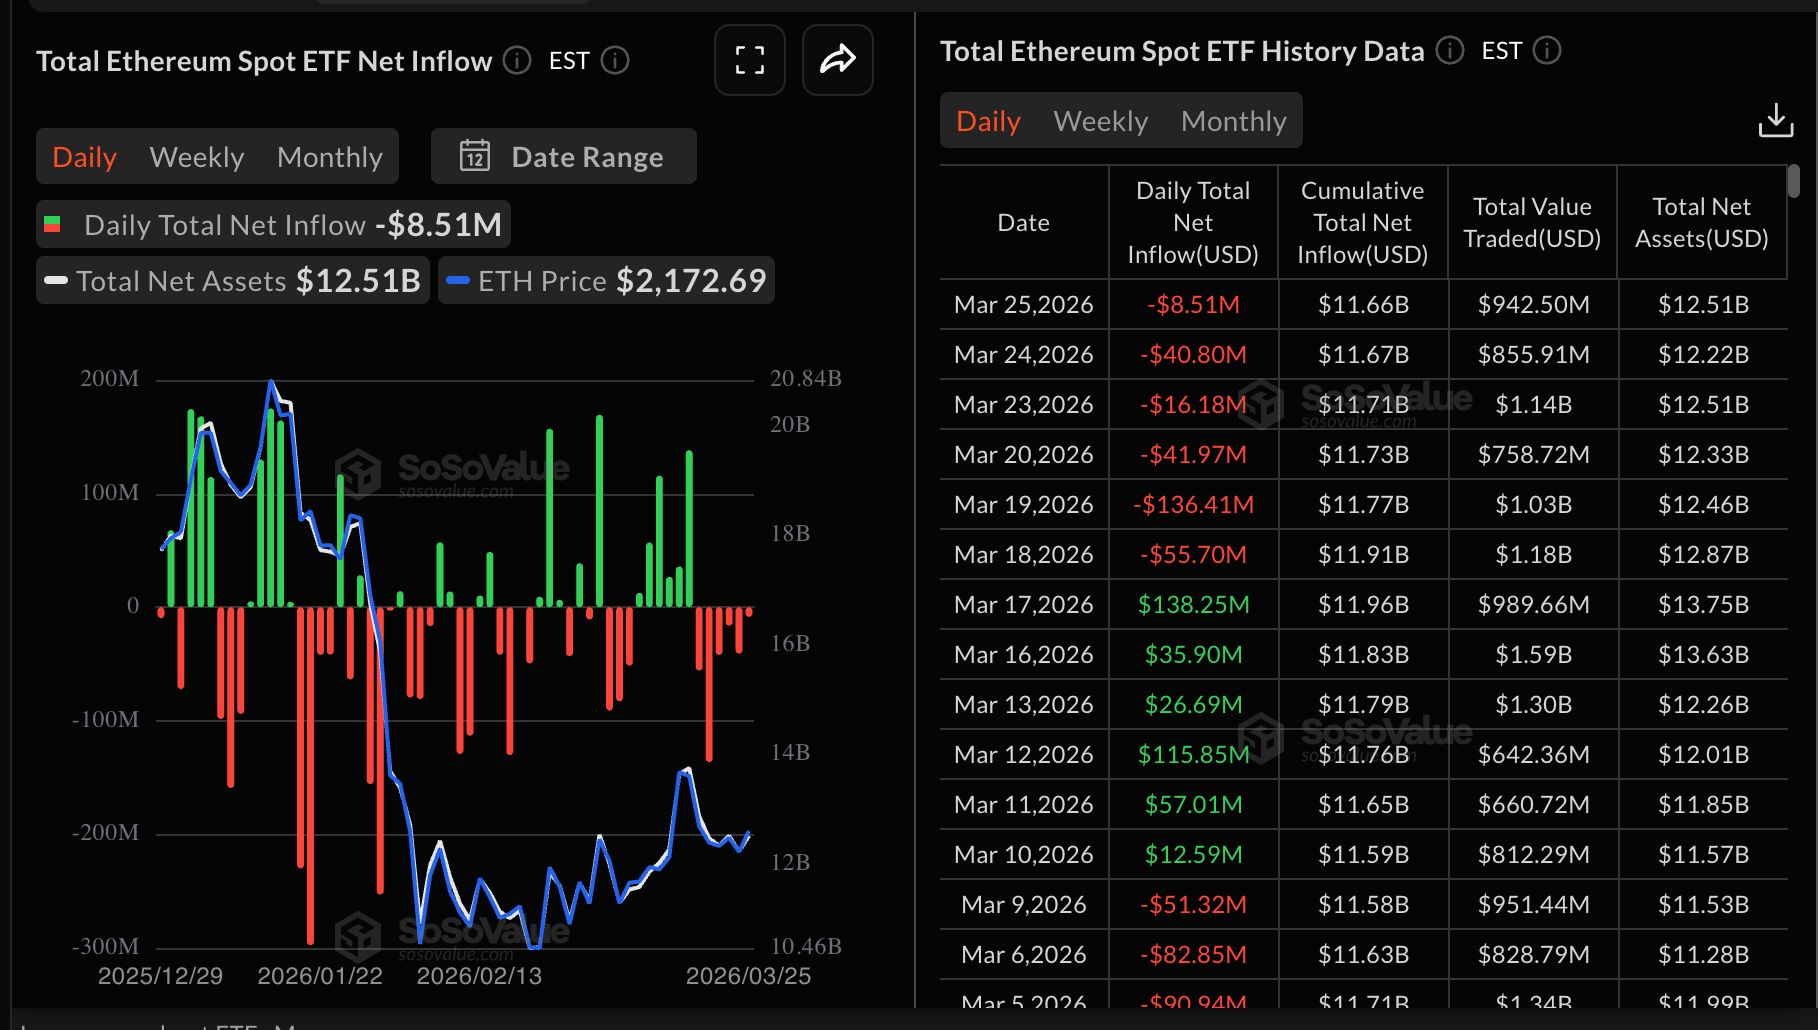Image resolution: width=1818 pixels, height=1030 pixels.
Task: Click calendar icon in Date Range
Action: click(x=474, y=156)
